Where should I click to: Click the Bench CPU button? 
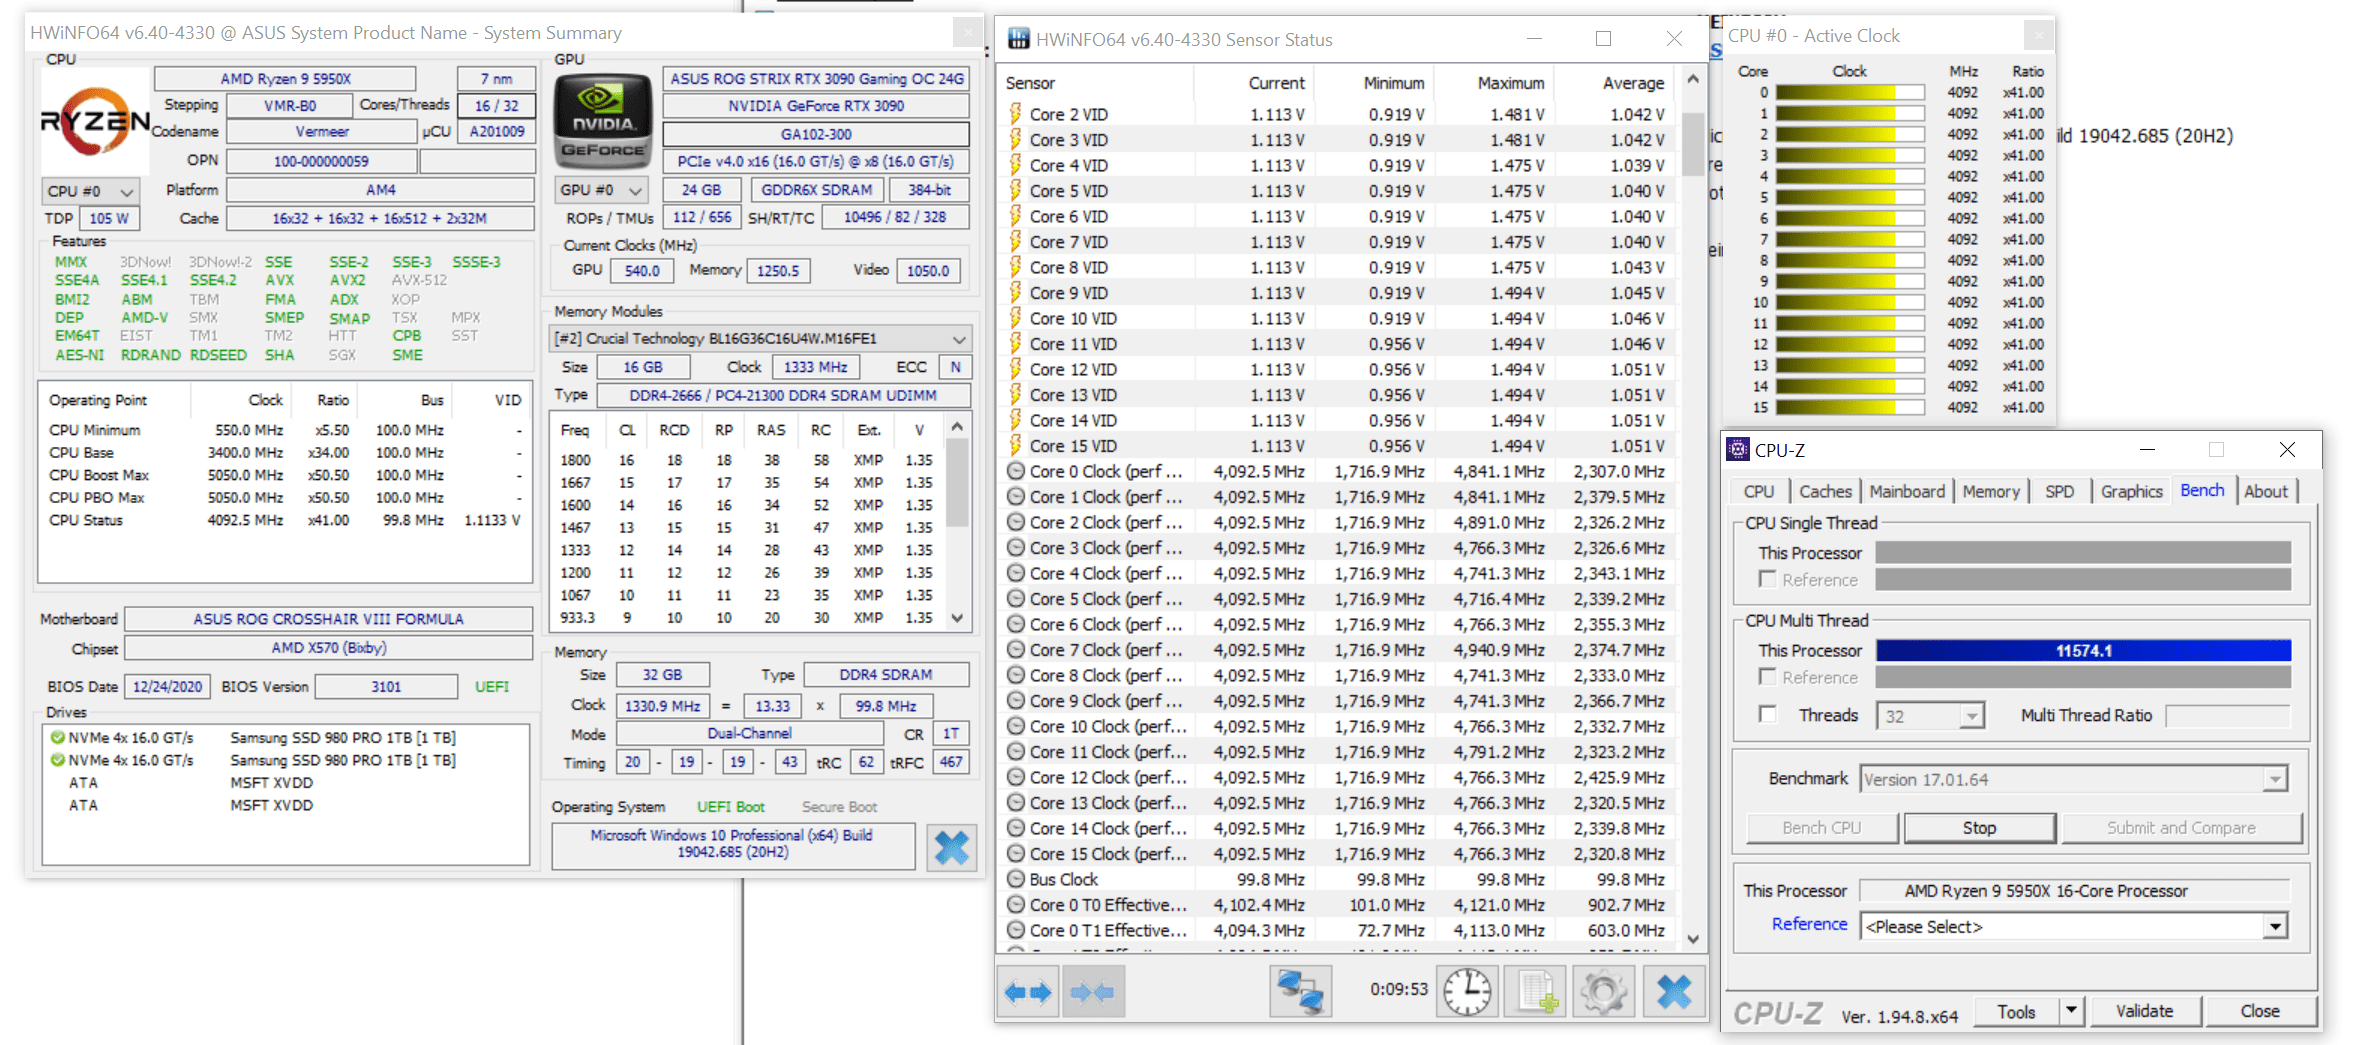click(1821, 828)
